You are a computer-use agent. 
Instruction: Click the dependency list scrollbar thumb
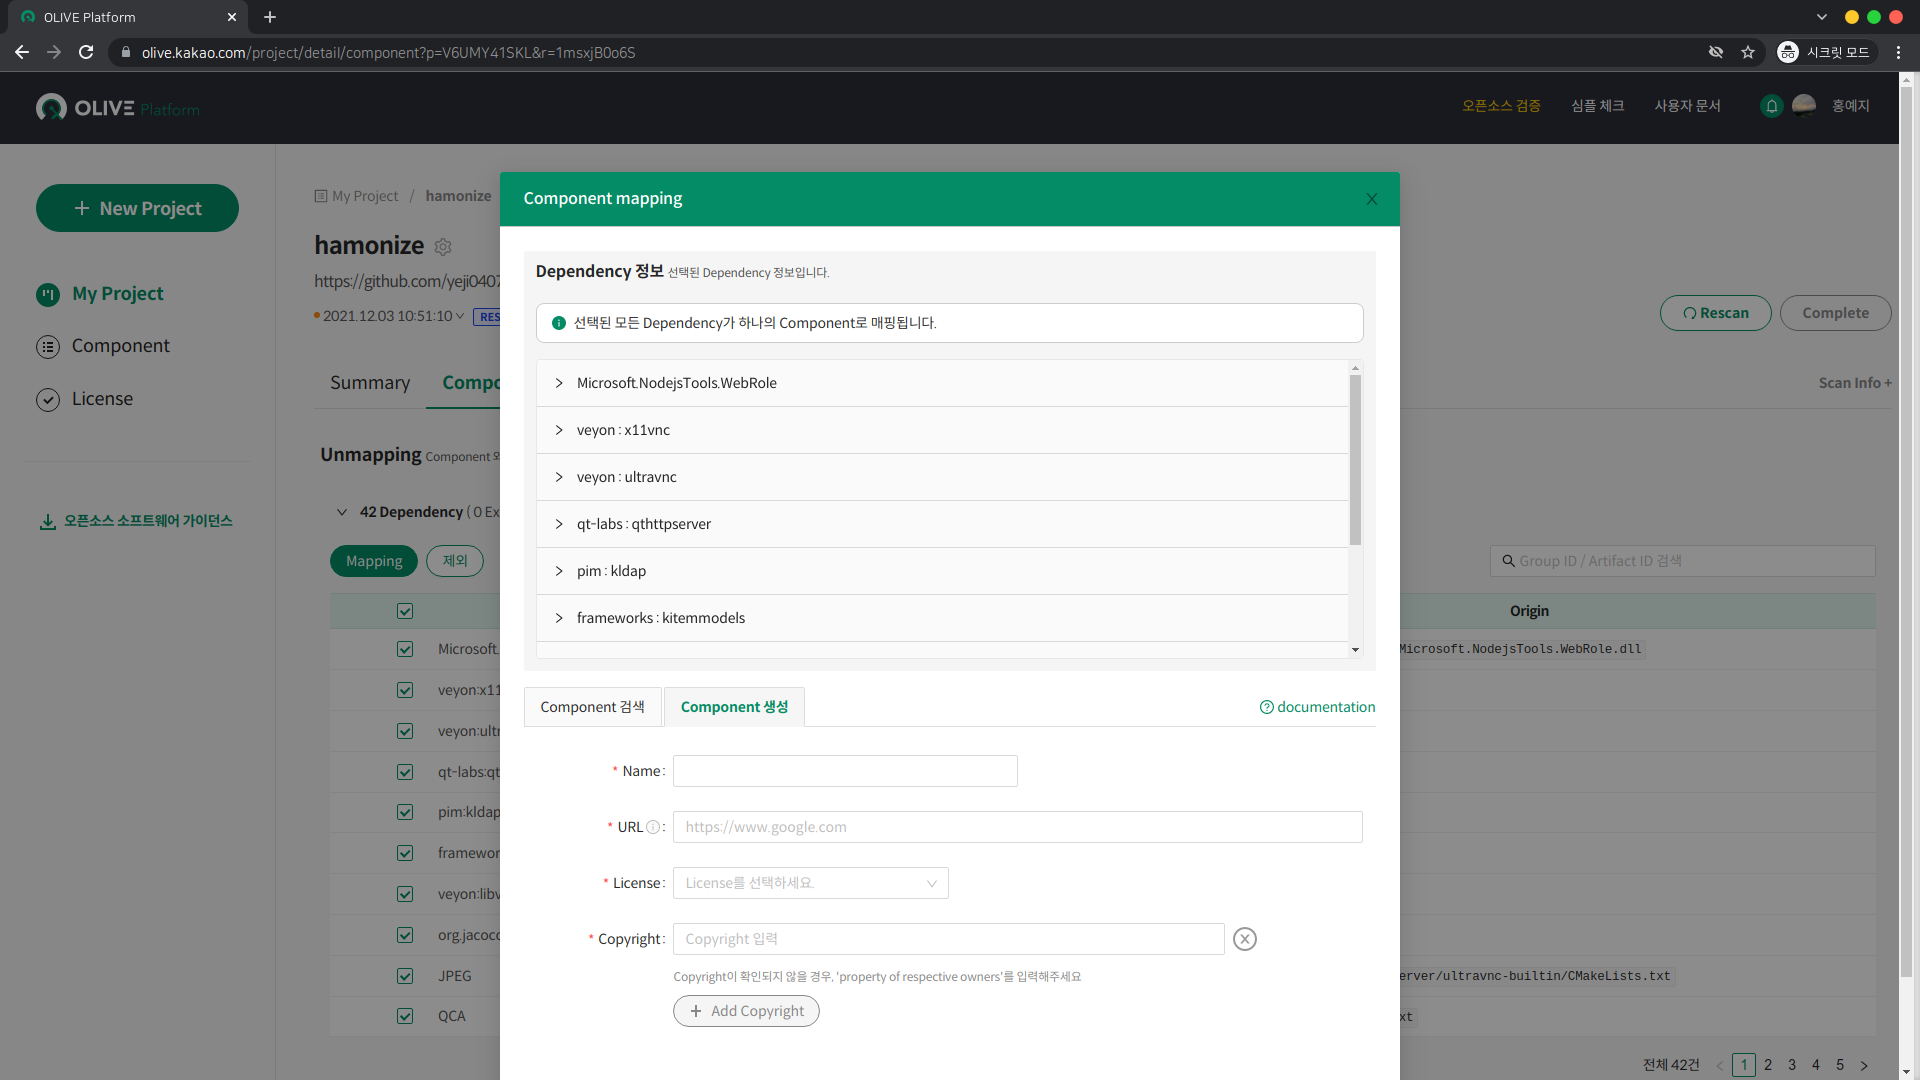(x=1355, y=460)
